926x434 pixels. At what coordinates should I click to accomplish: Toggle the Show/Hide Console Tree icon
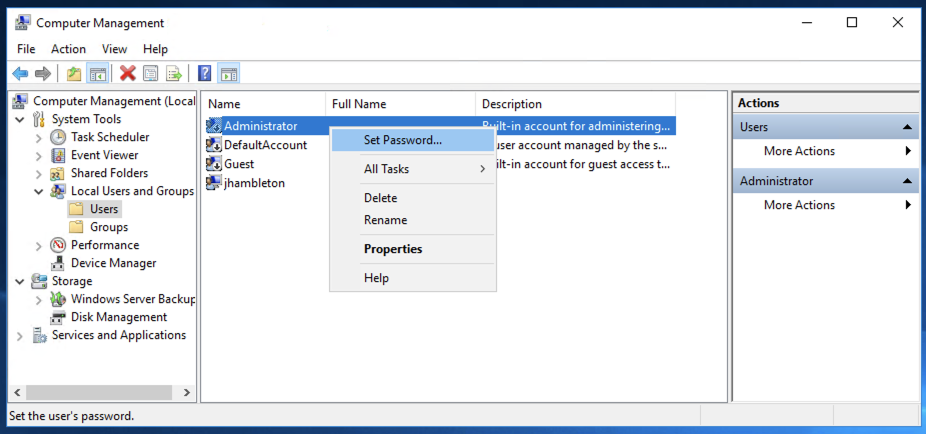pos(97,74)
